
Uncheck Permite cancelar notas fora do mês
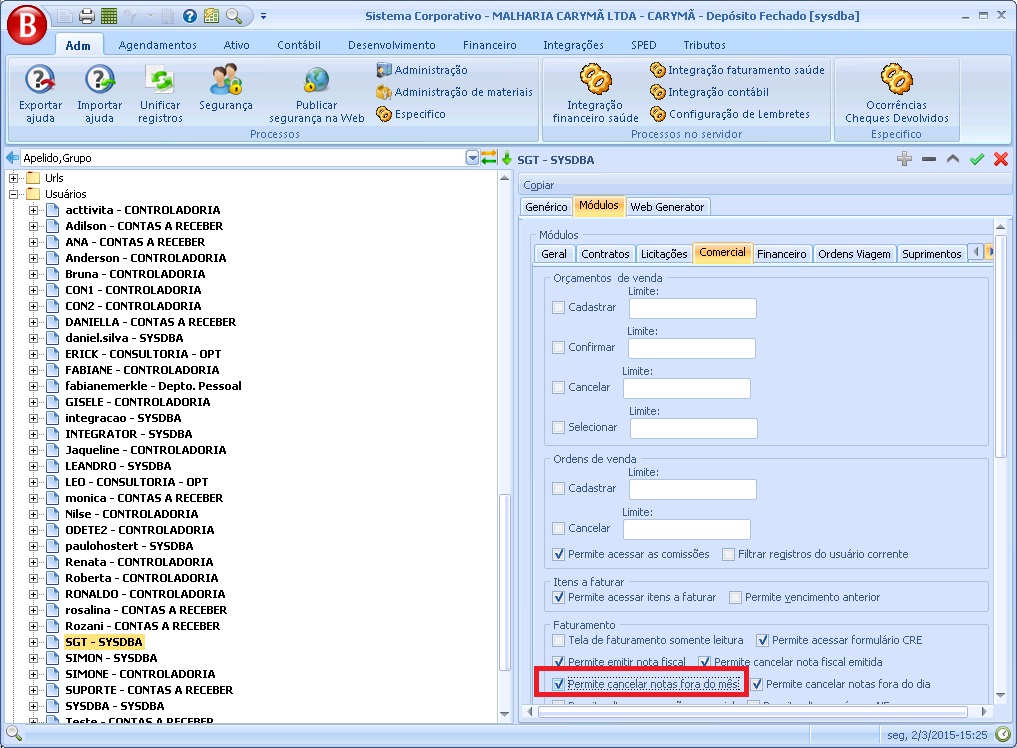(559, 685)
